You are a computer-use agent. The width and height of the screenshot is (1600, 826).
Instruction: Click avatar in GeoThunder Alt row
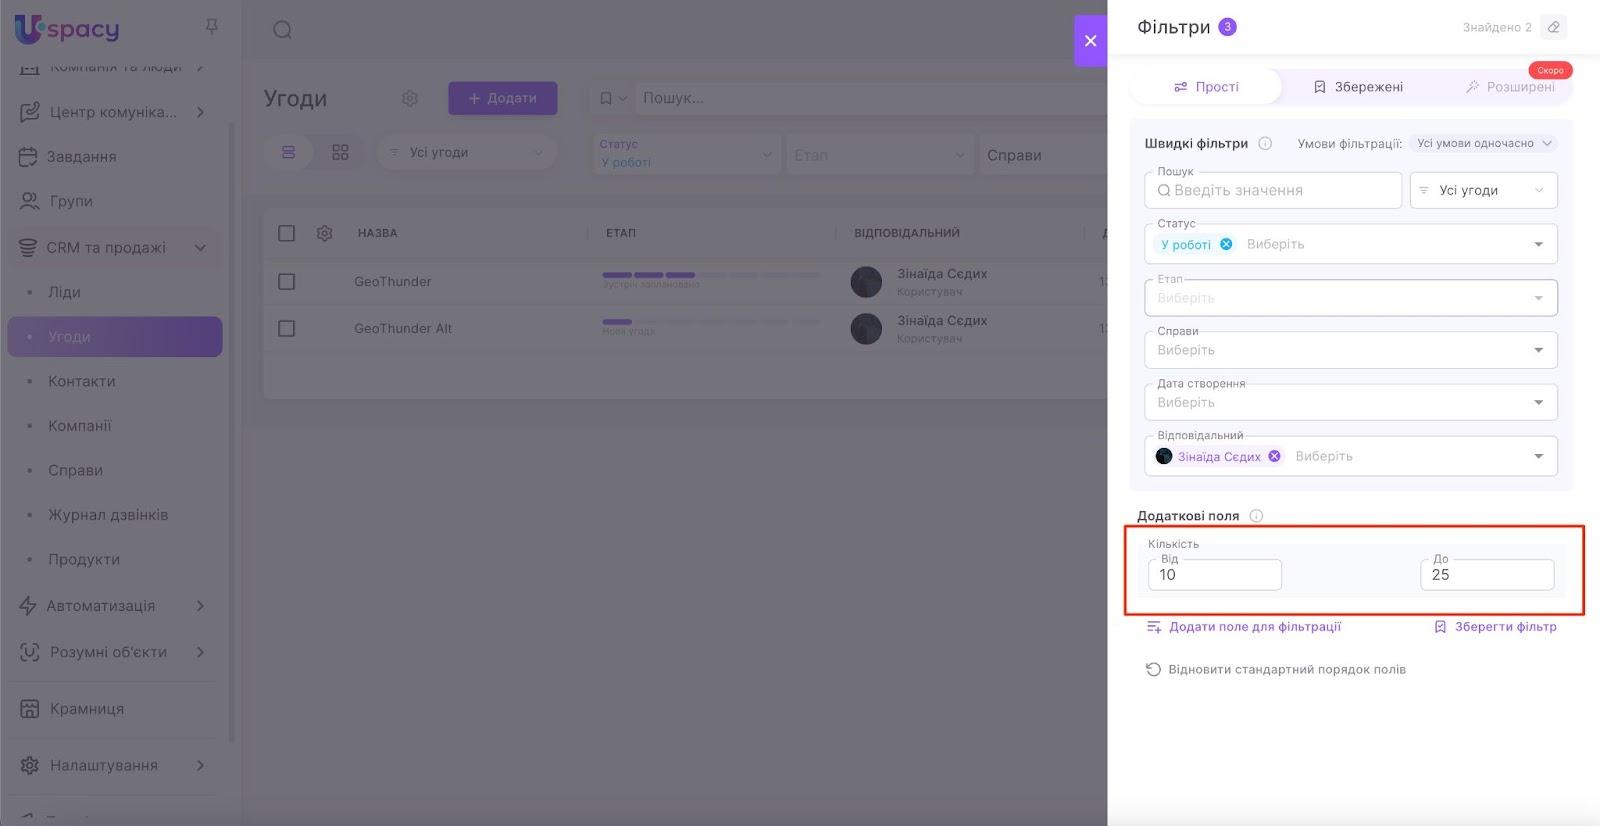click(866, 328)
